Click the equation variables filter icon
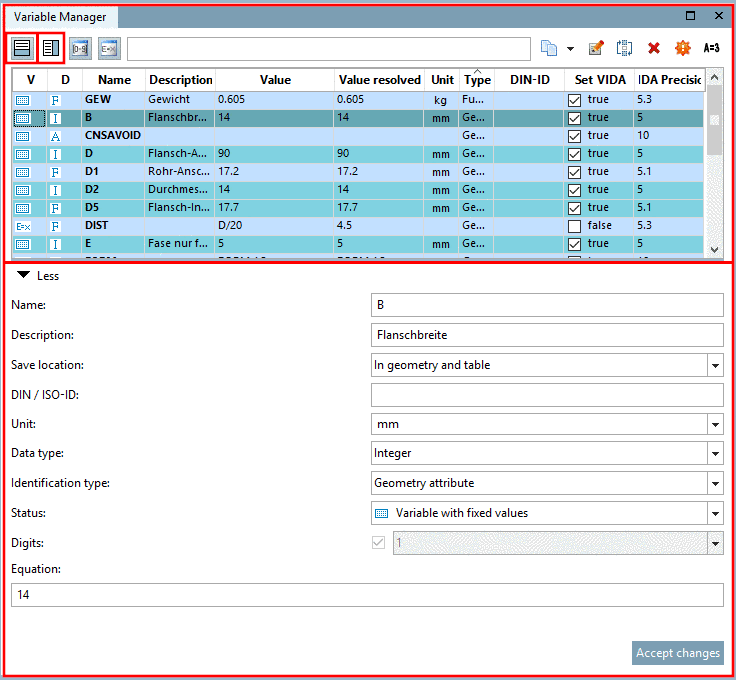 coord(108,47)
